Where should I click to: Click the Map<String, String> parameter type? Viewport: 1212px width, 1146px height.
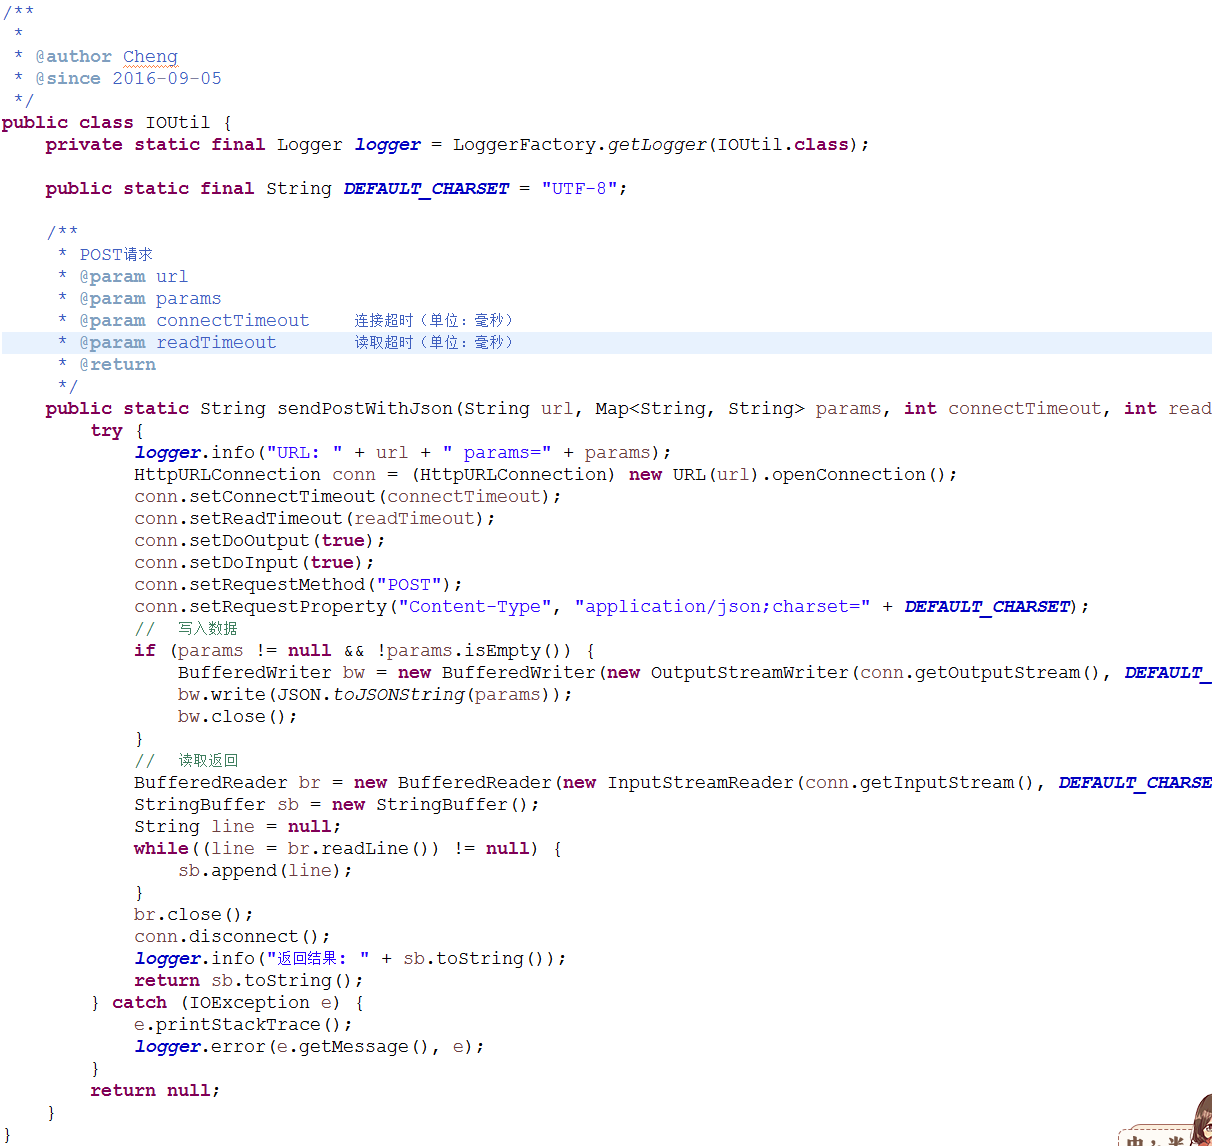coord(699,409)
